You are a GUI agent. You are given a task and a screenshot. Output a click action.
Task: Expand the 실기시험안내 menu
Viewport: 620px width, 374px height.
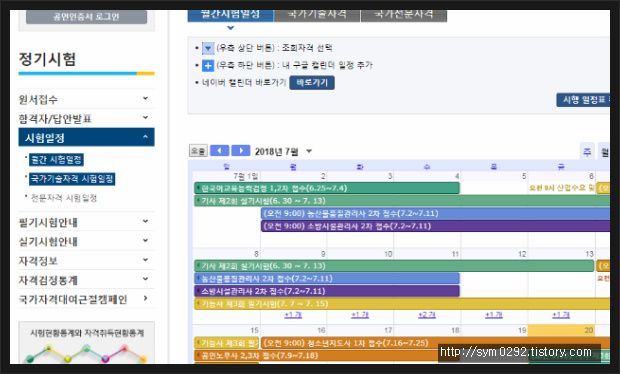(86, 241)
